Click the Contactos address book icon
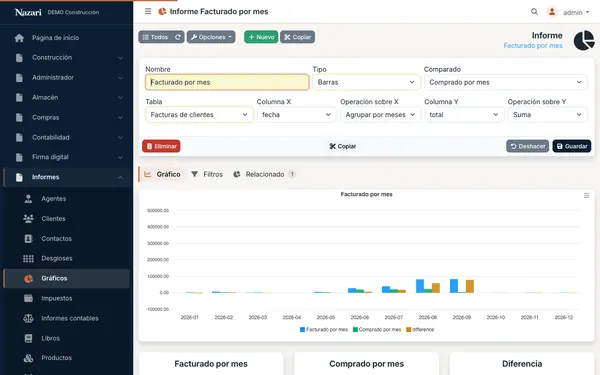This screenshot has width=600, height=375. [28, 238]
